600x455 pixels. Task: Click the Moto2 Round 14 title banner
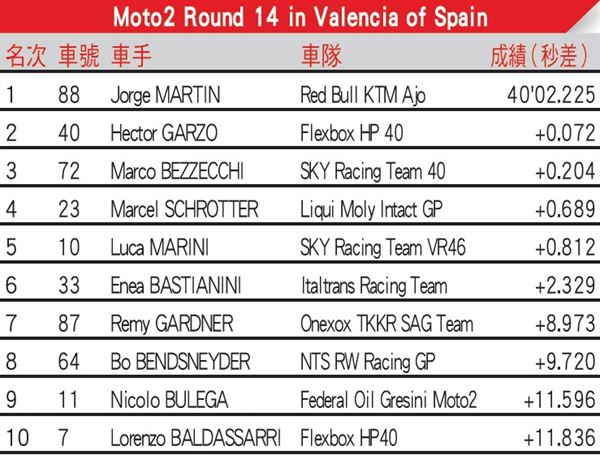coord(300,17)
